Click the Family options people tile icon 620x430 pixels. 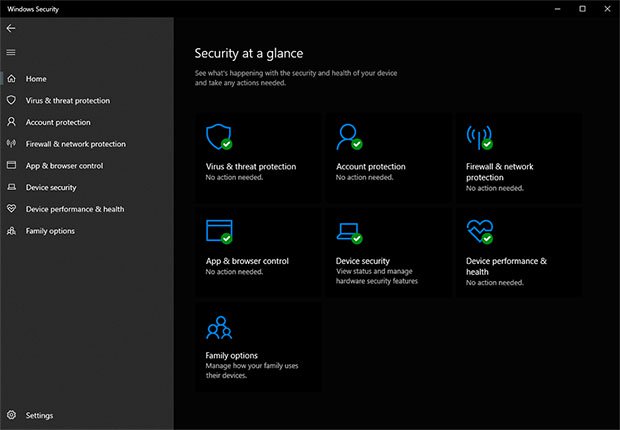(x=219, y=328)
